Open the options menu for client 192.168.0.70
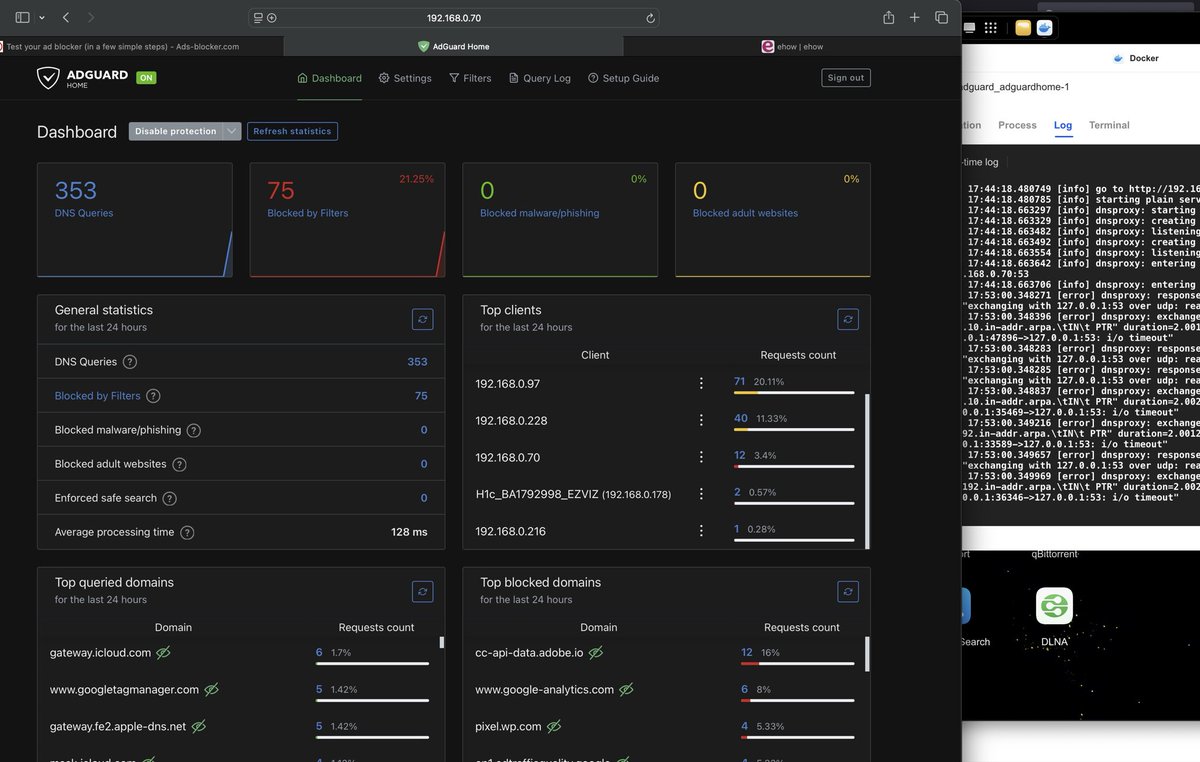Viewport: 1200px width, 762px height. click(701, 457)
